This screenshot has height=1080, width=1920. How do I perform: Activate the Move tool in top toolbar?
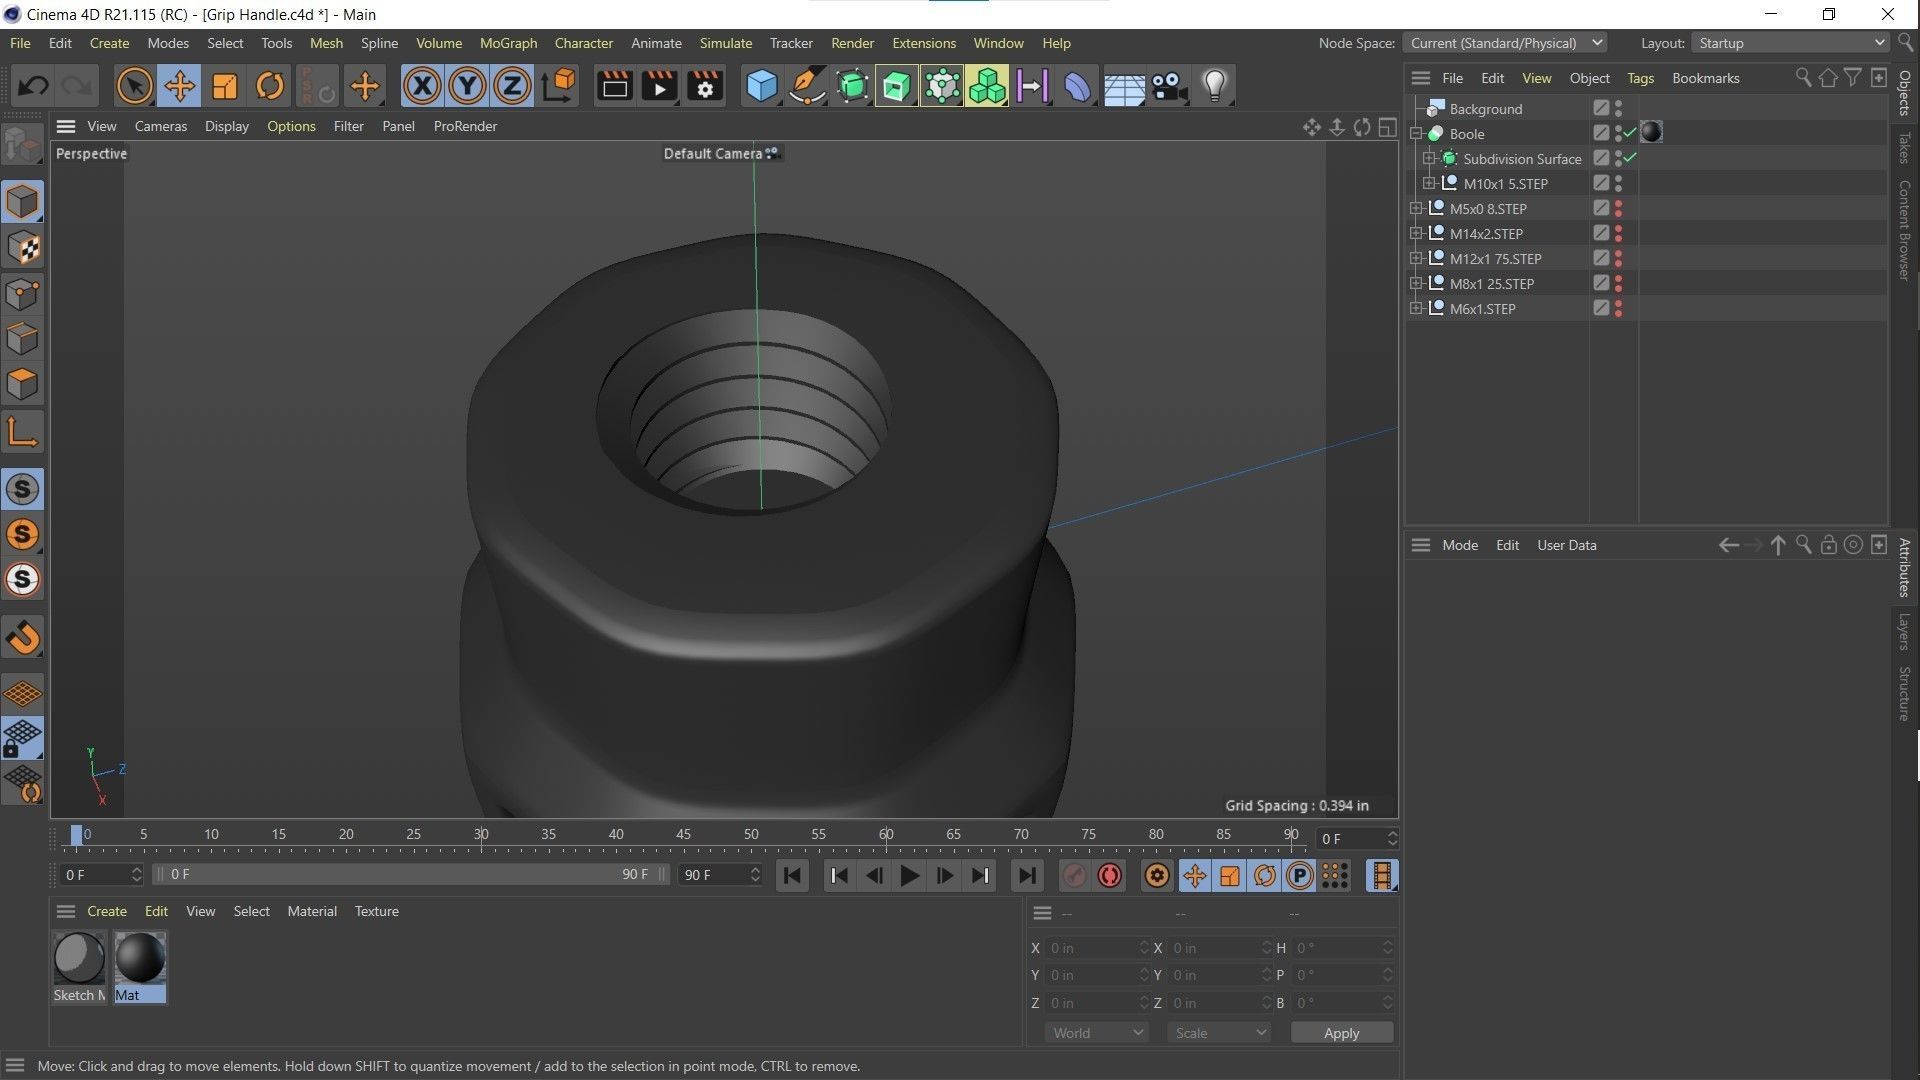[180, 86]
